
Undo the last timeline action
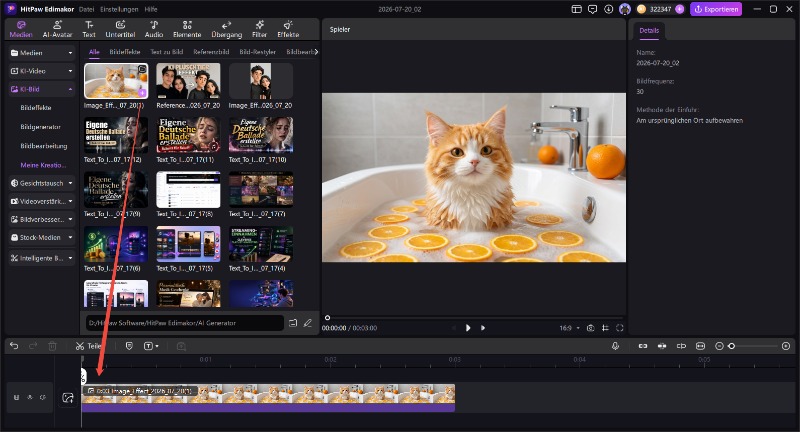click(x=14, y=346)
